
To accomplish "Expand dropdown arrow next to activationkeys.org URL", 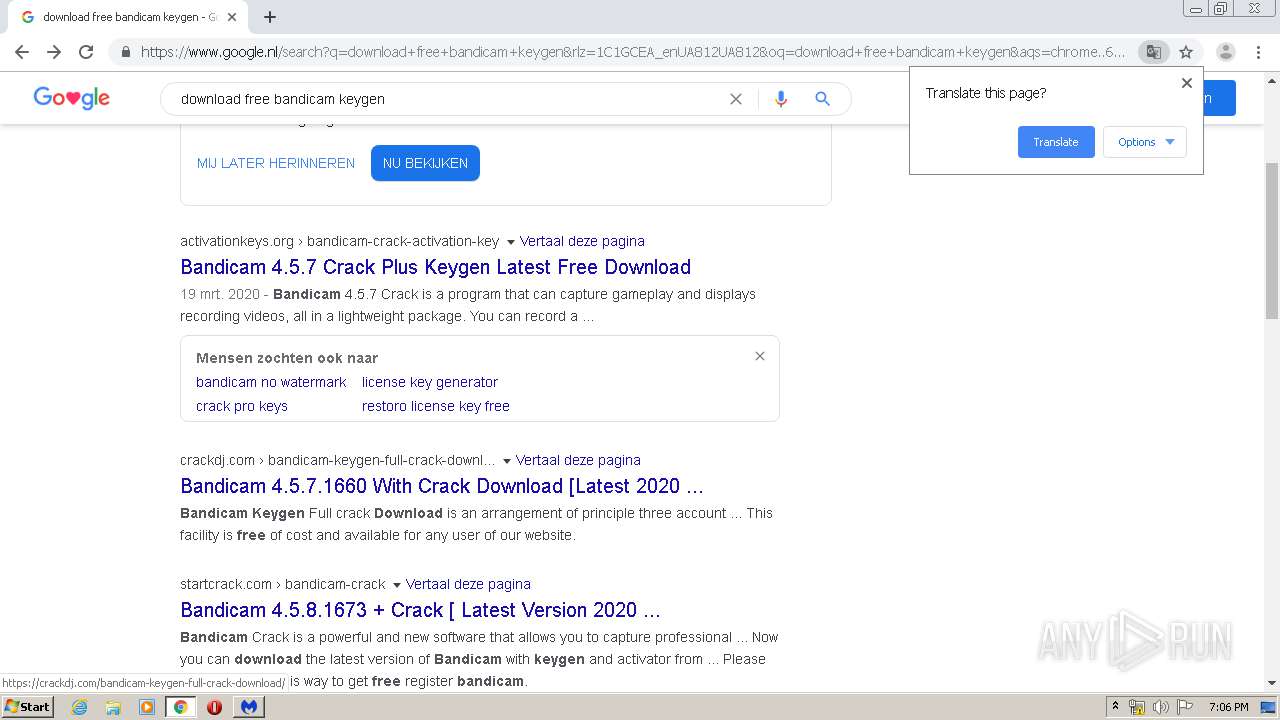I will [510, 242].
